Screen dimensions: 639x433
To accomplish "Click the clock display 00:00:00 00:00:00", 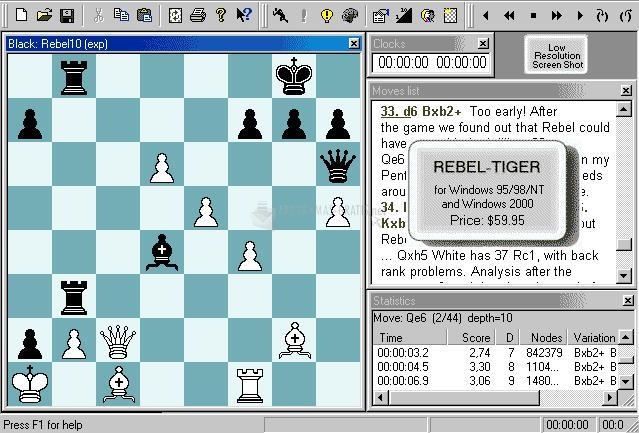I will [432, 62].
